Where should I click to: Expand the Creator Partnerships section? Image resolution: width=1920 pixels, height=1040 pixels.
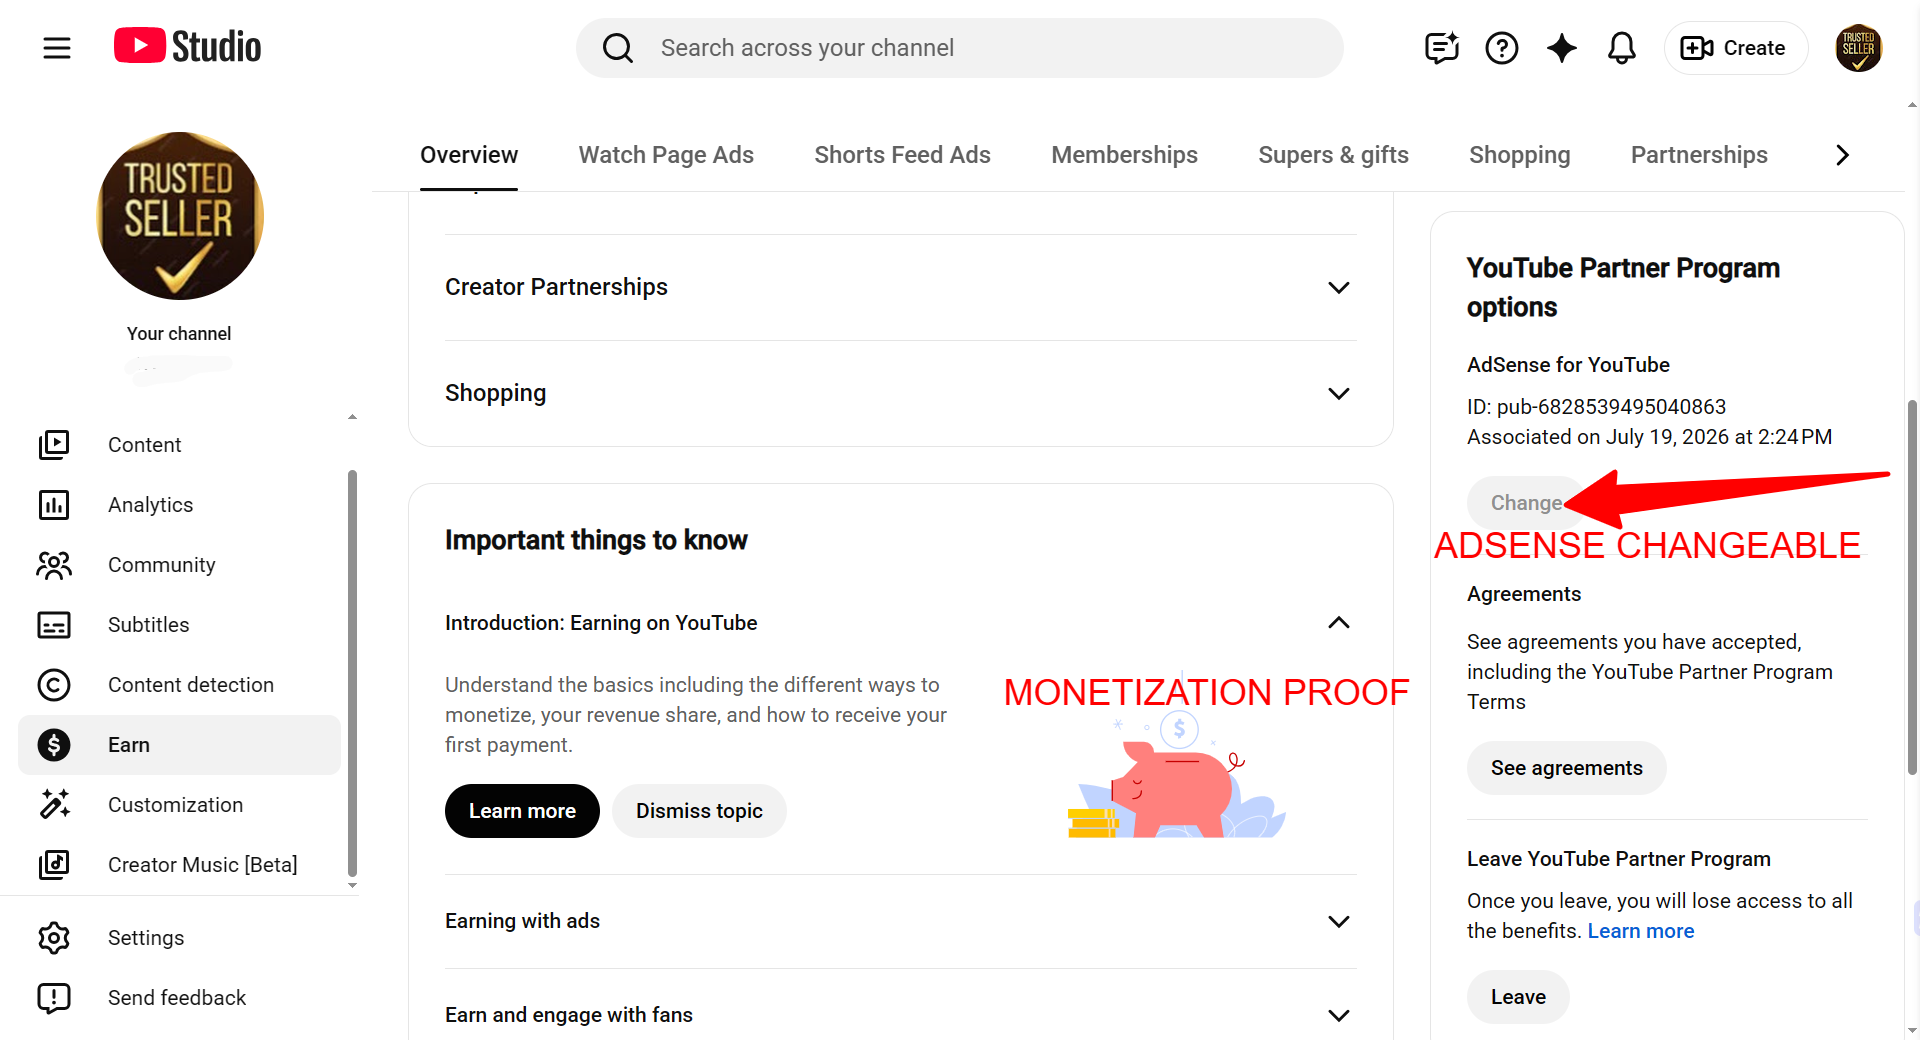pos(900,287)
